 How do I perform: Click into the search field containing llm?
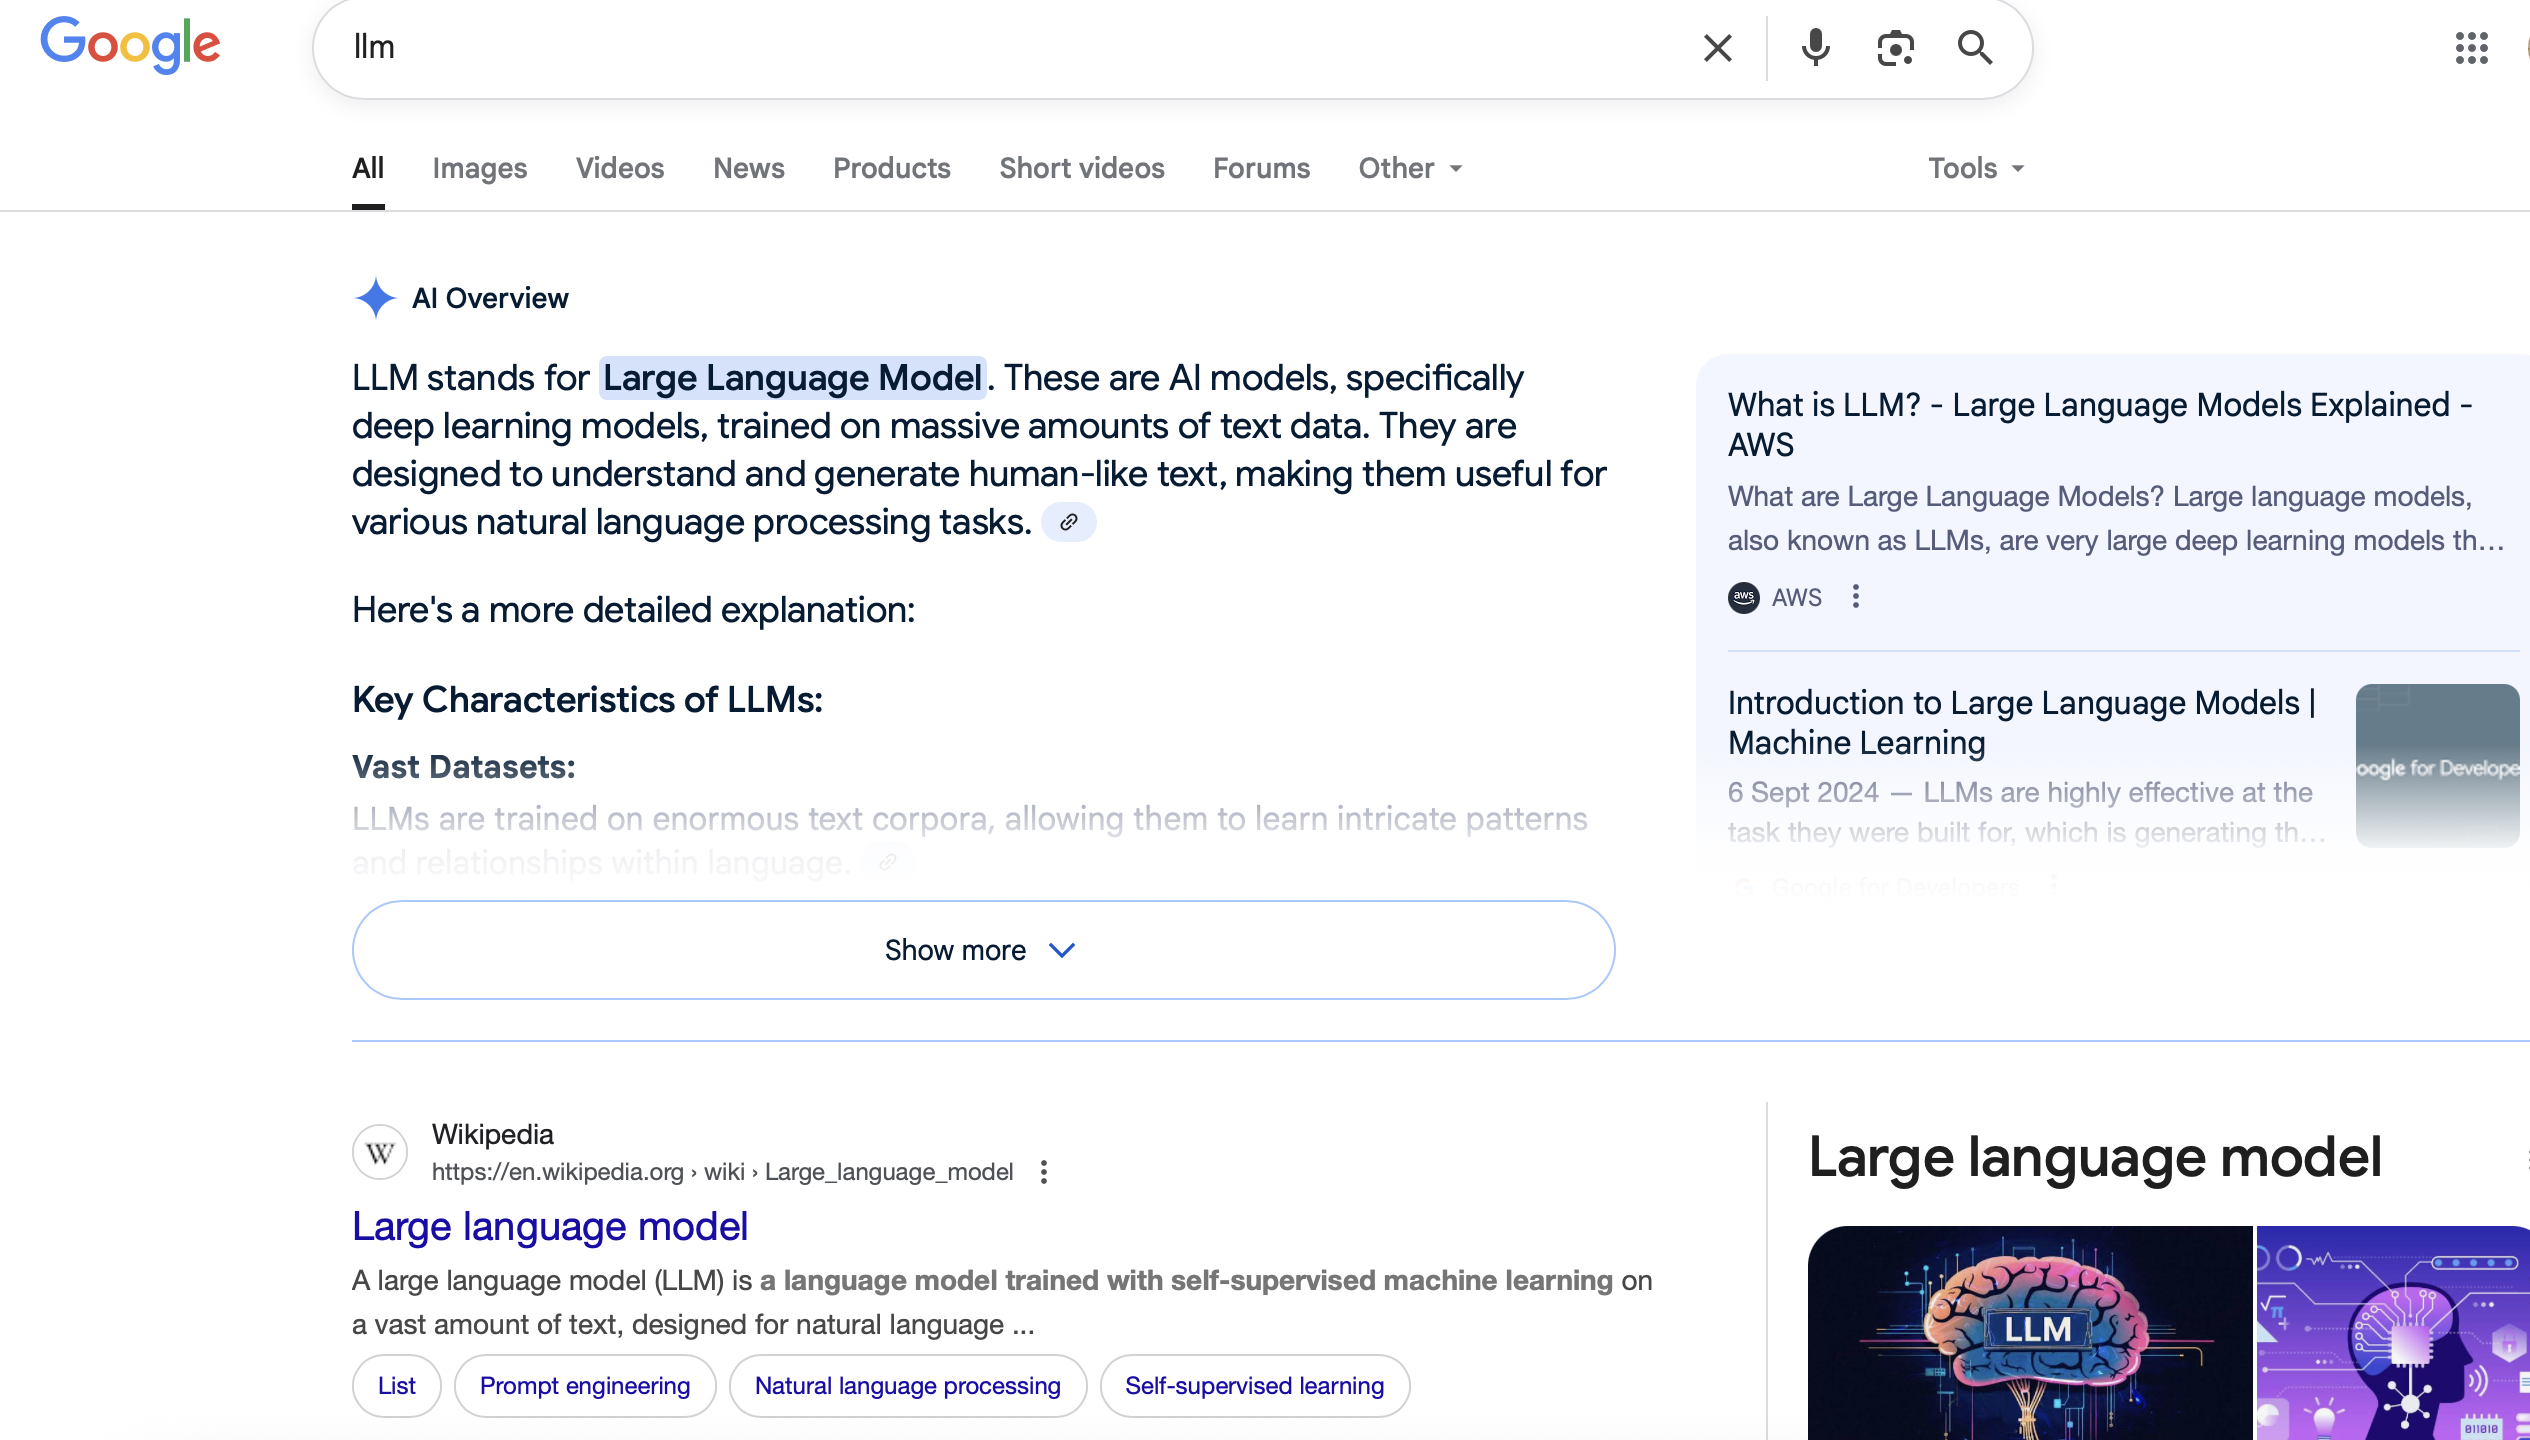tap(1000, 48)
